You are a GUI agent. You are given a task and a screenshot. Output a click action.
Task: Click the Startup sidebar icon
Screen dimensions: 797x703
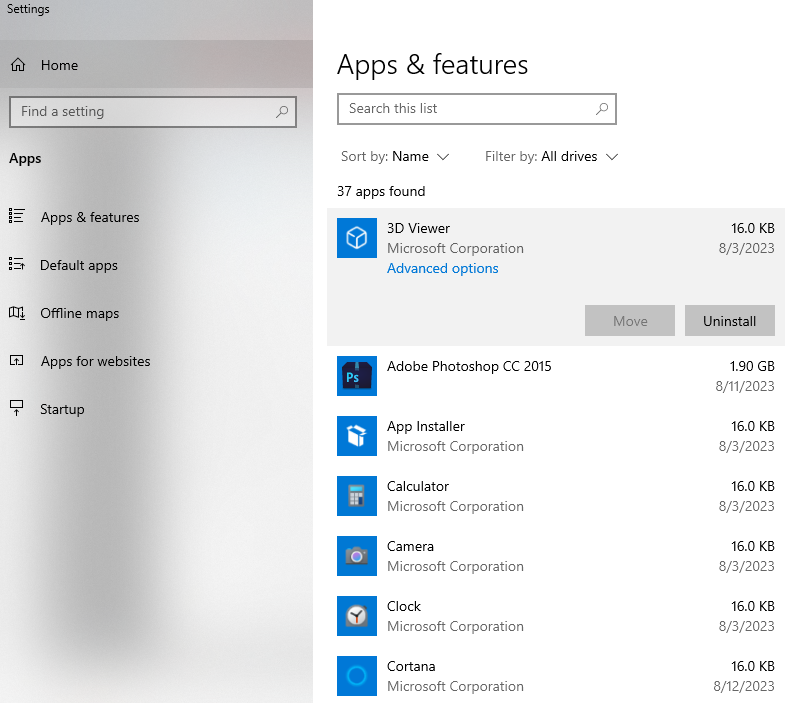[x=16, y=408]
